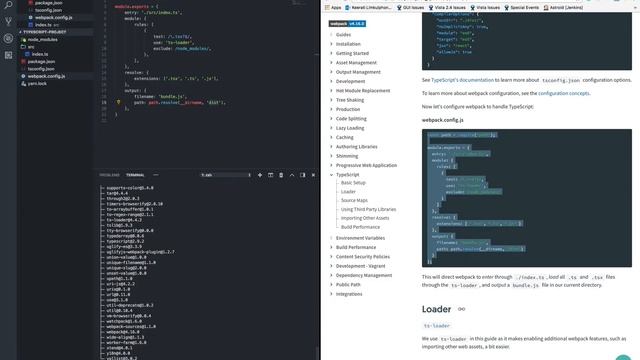Open the Vista 2.4 Issues bookmark
This screenshot has height=360, width=640.
pos(447,7)
